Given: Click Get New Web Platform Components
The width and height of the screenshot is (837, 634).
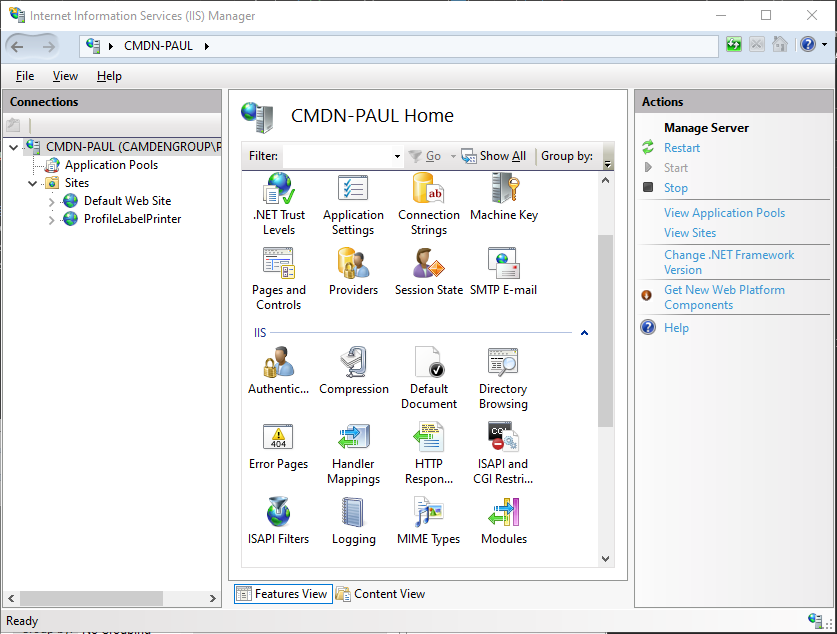Looking at the screenshot, I should (724, 297).
